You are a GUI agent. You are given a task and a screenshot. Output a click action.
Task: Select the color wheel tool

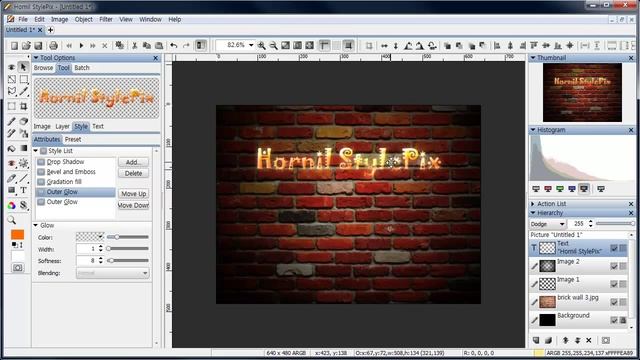coord(12,205)
